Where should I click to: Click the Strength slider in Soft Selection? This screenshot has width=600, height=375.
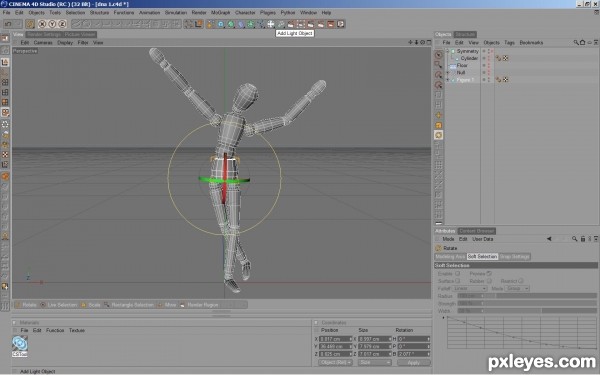(527, 303)
